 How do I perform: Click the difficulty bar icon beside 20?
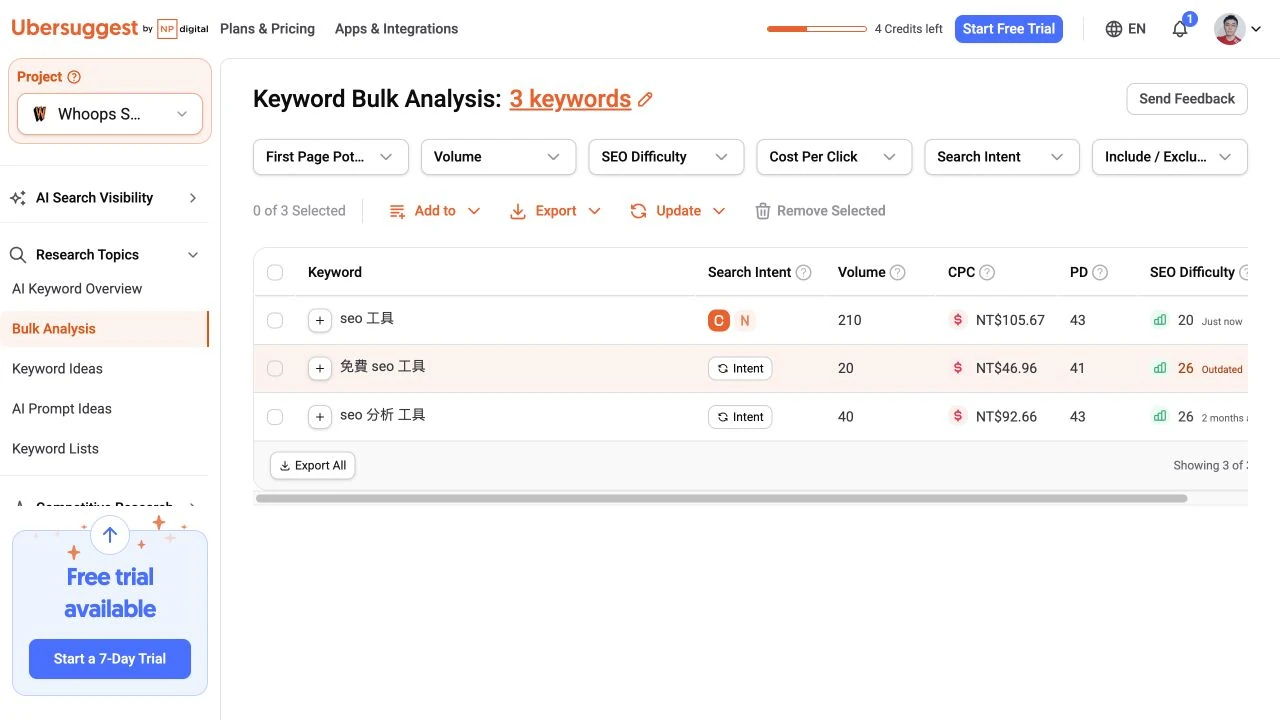(x=1160, y=320)
